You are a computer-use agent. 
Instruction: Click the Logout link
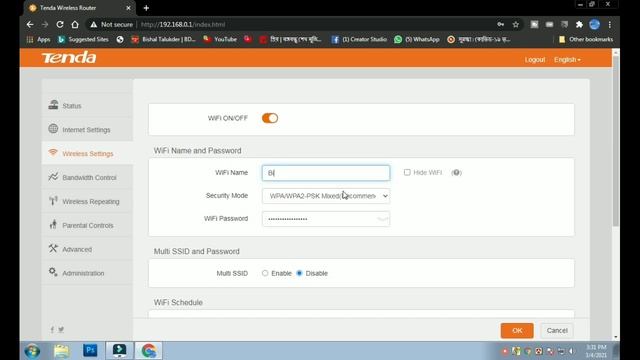[535, 60]
